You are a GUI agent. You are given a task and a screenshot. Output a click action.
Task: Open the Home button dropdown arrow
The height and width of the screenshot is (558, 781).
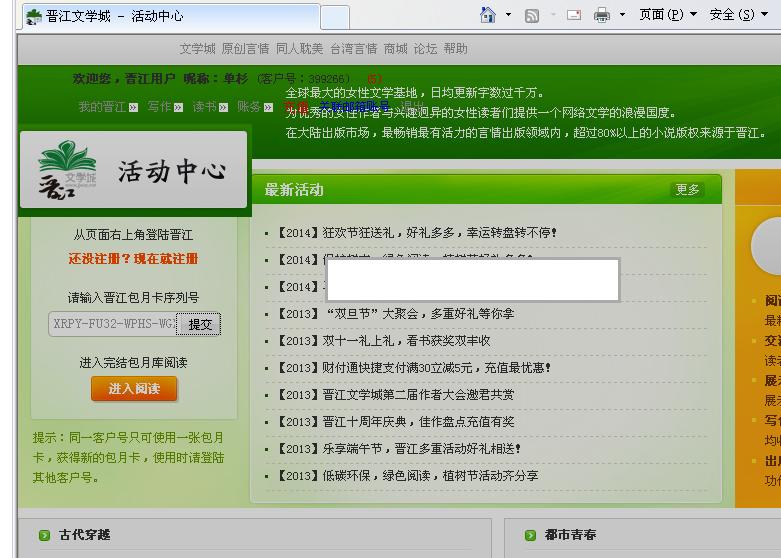508,14
